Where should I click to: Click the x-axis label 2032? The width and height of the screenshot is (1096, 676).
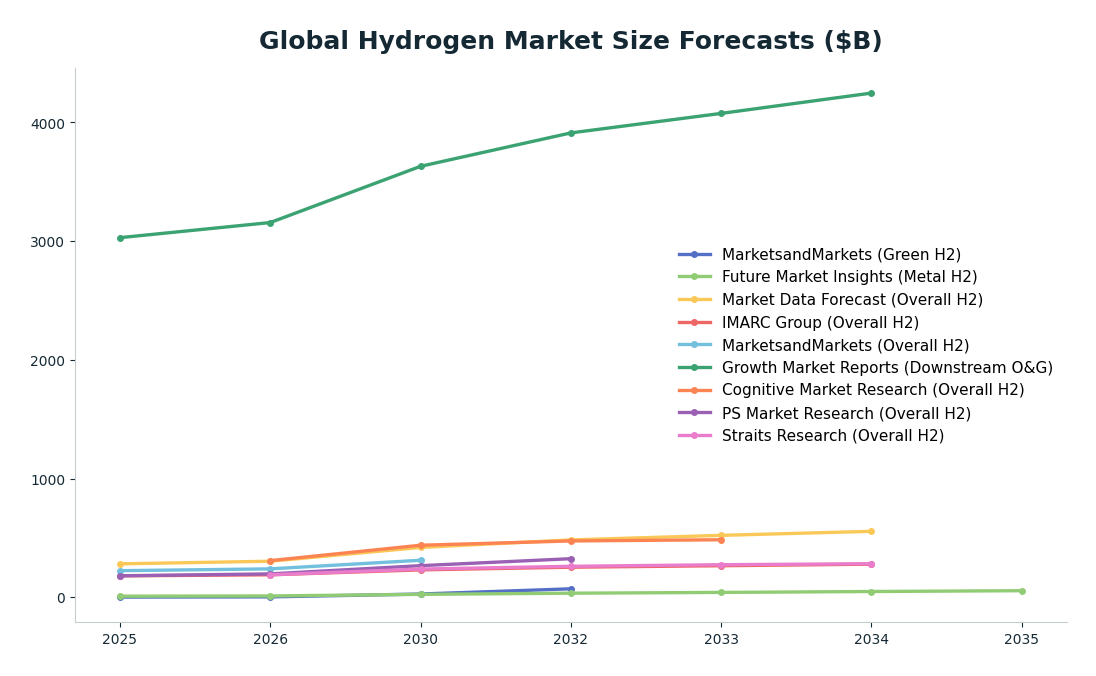[x=571, y=640]
